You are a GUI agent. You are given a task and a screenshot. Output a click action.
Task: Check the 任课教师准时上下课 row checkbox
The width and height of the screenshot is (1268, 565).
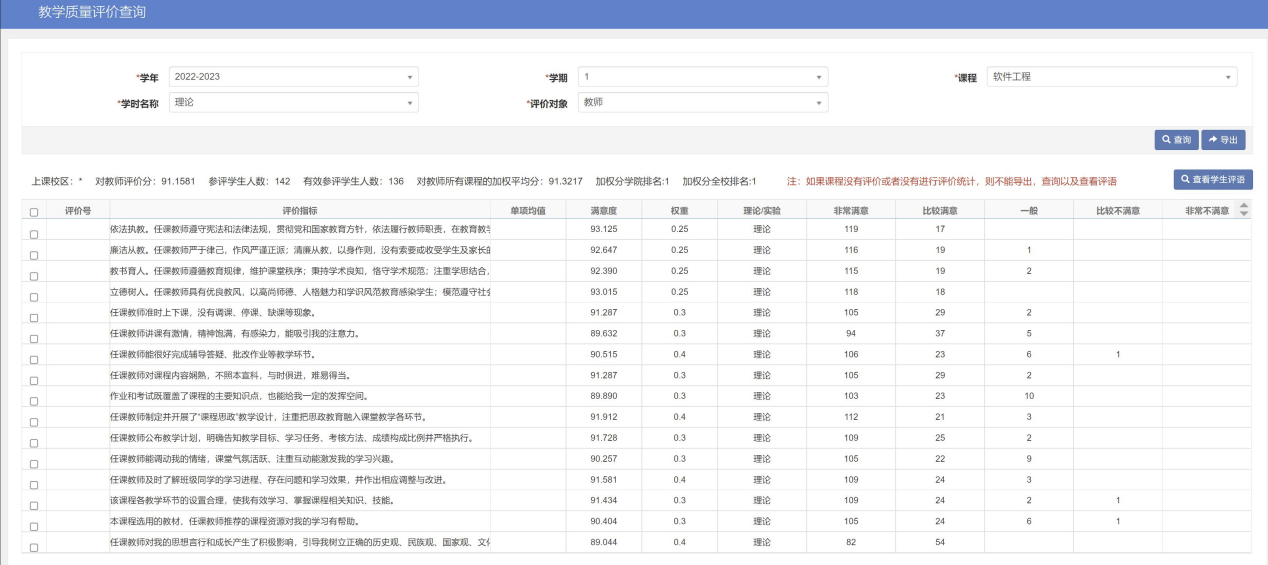point(34,318)
